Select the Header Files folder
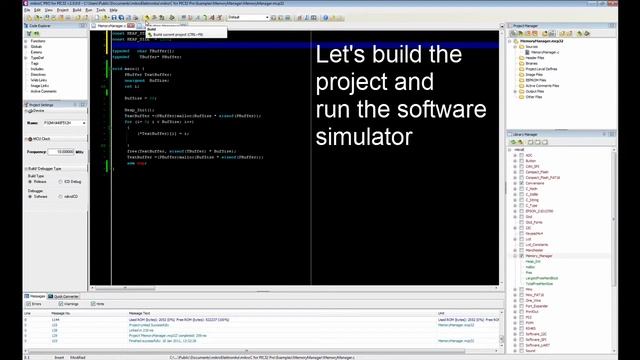Viewport: 640px width, 360px height. (534, 58)
